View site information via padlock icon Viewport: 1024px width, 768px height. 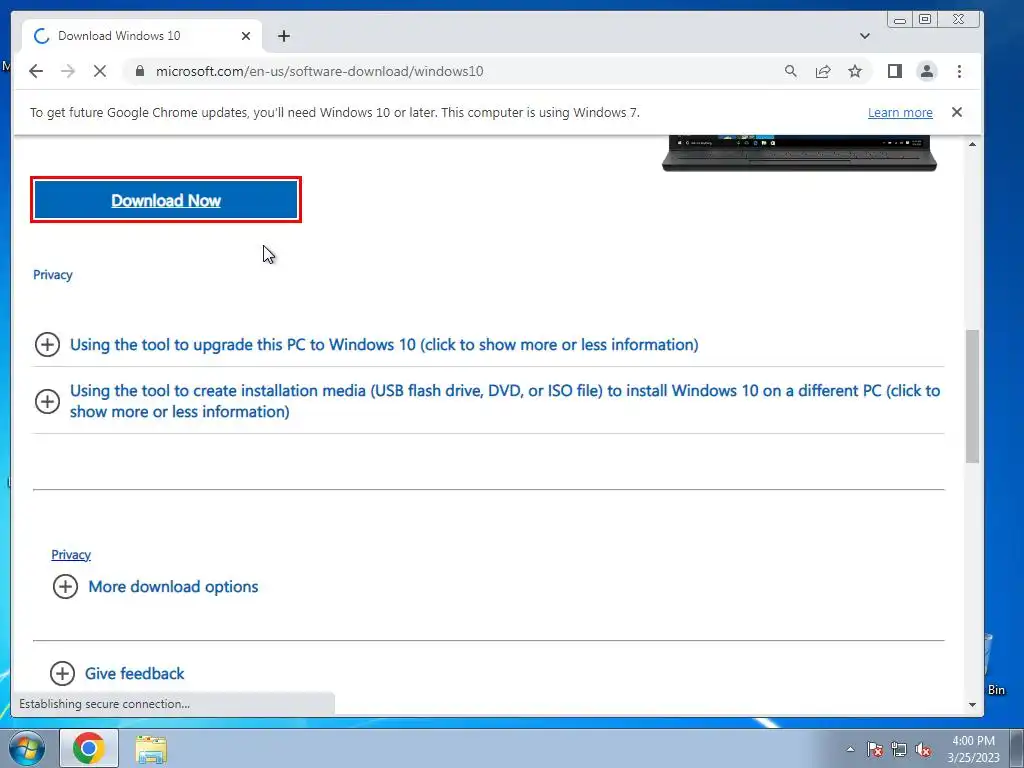pyautogui.click(x=139, y=71)
